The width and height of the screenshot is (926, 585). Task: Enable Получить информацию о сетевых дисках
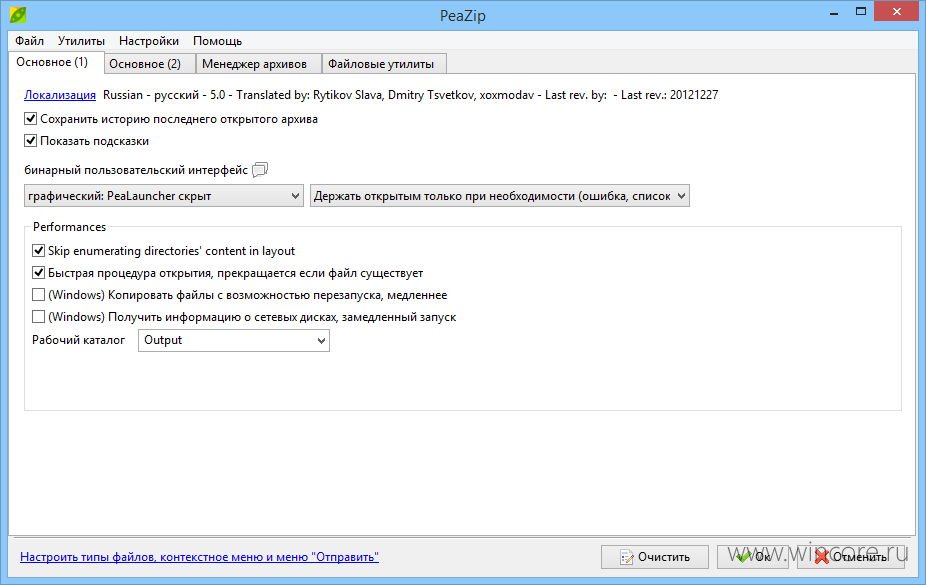(x=38, y=317)
